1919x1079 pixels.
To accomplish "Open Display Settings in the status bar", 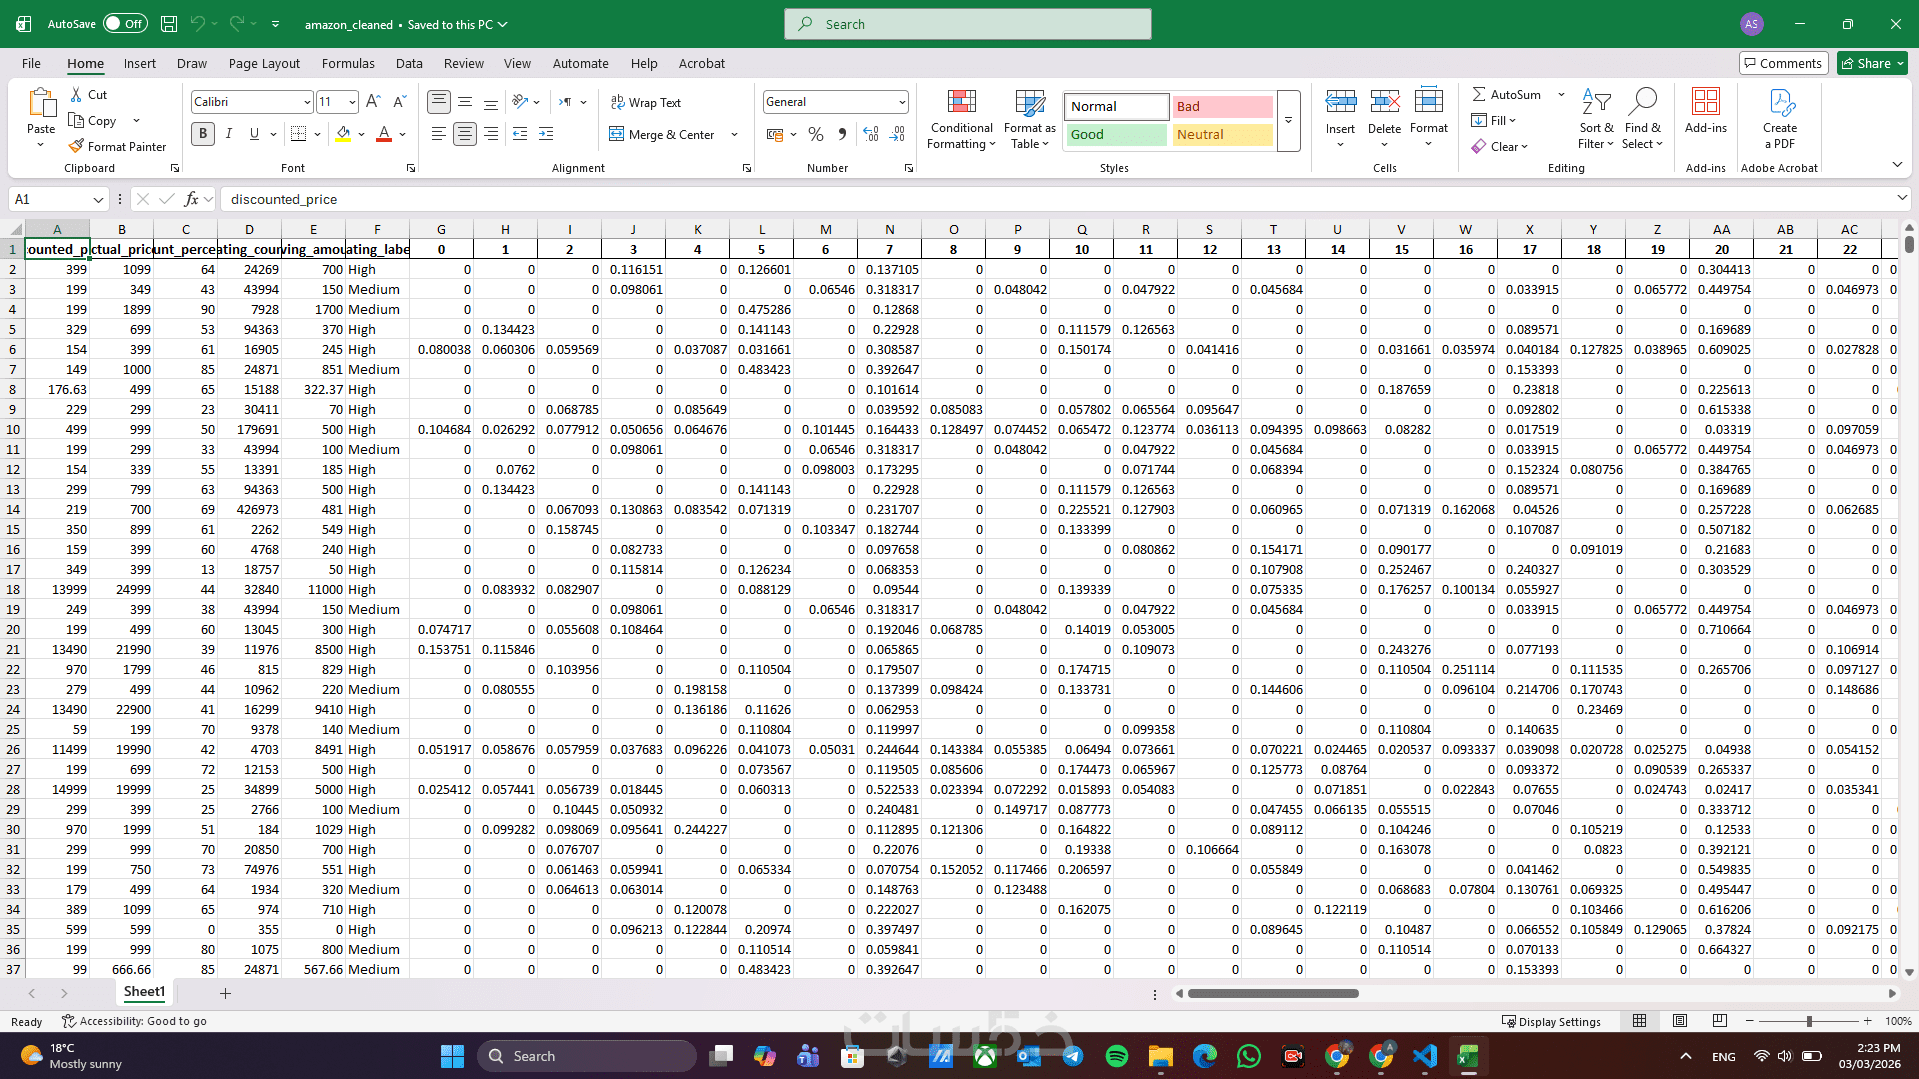I will point(1551,1021).
